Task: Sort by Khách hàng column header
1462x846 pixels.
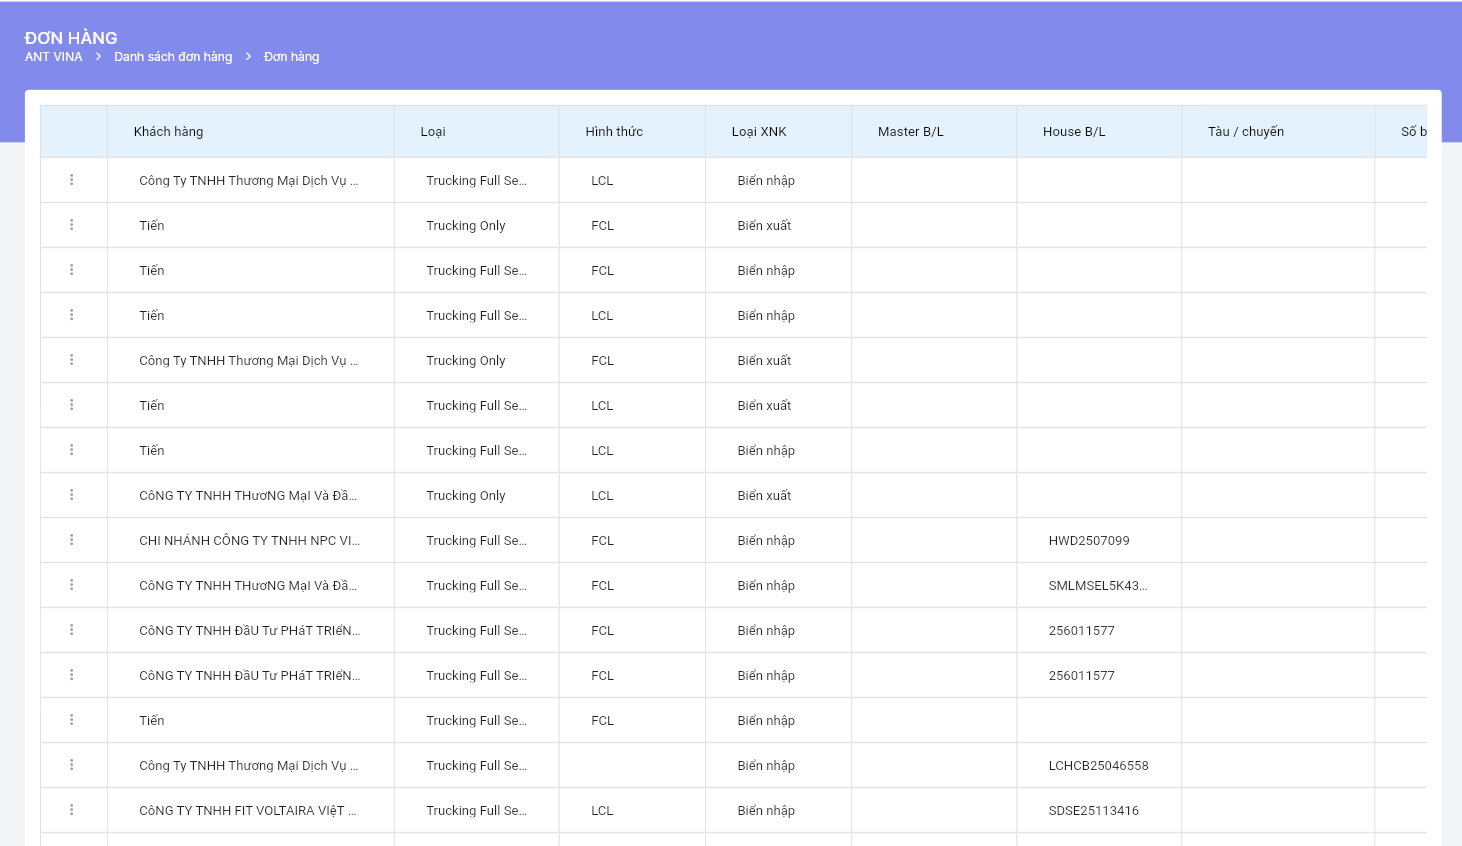Action: [x=168, y=132]
